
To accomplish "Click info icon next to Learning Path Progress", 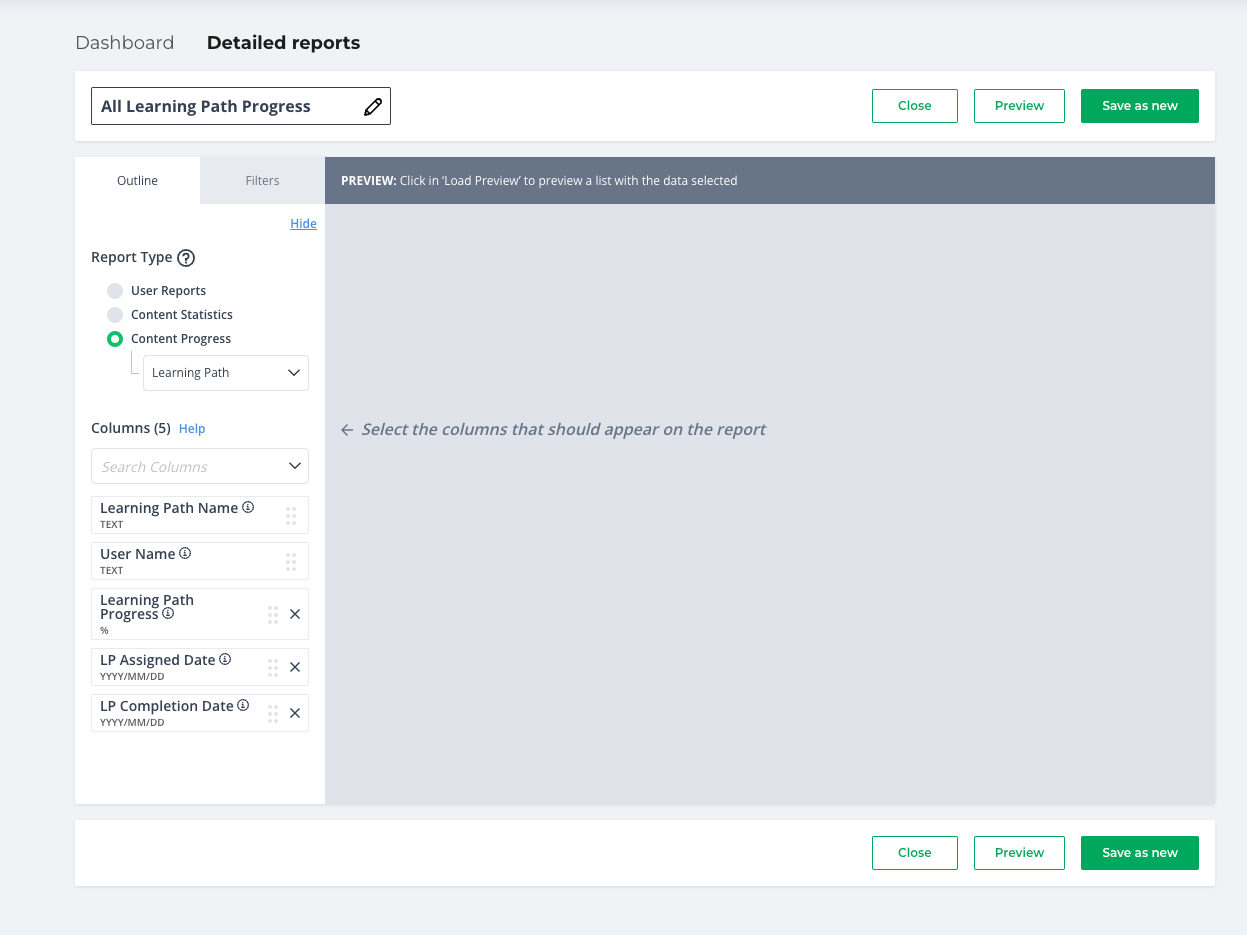I will click(x=168, y=613).
